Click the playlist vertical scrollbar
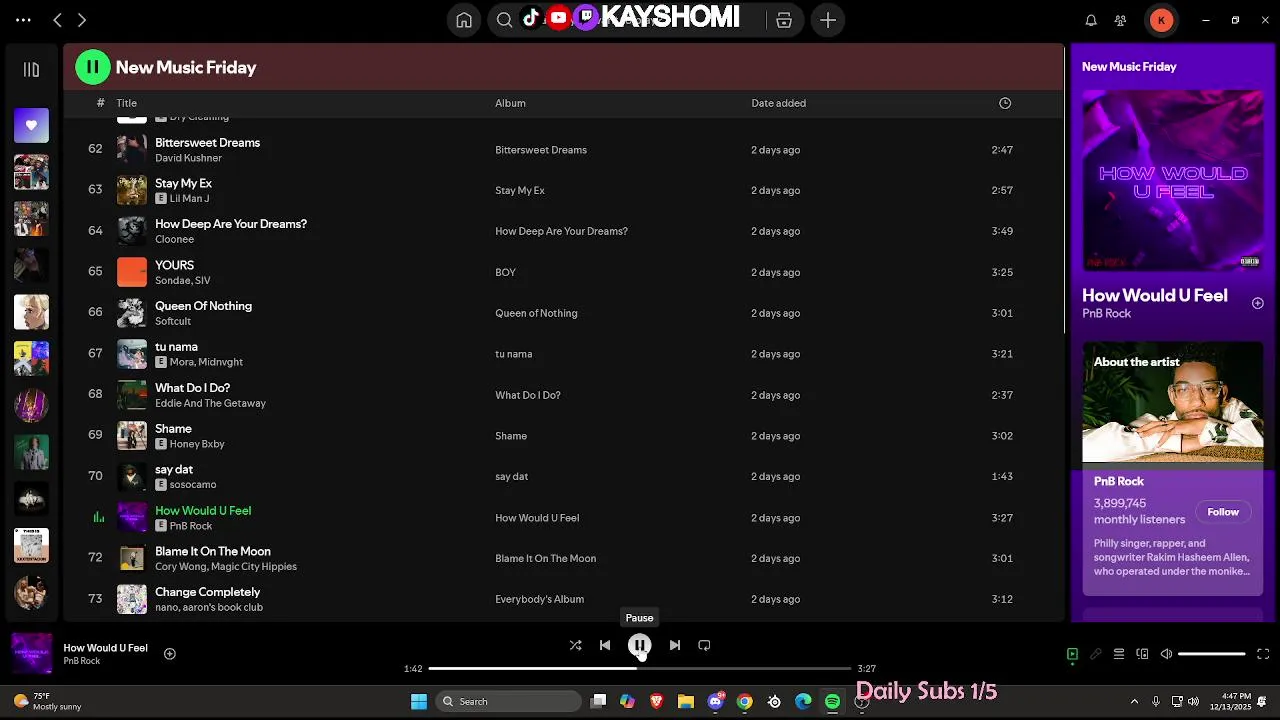1280x720 pixels. pyautogui.click(x=1064, y=190)
